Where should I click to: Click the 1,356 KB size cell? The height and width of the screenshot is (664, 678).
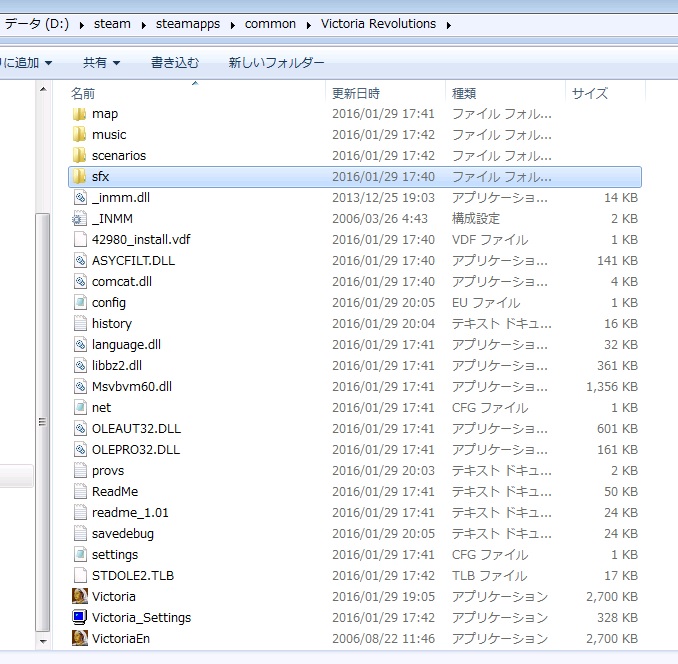[x=612, y=386]
